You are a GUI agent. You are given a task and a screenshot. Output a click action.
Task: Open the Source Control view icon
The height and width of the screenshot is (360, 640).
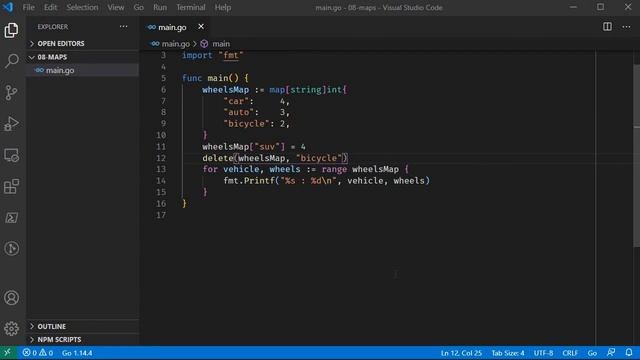click(11, 93)
